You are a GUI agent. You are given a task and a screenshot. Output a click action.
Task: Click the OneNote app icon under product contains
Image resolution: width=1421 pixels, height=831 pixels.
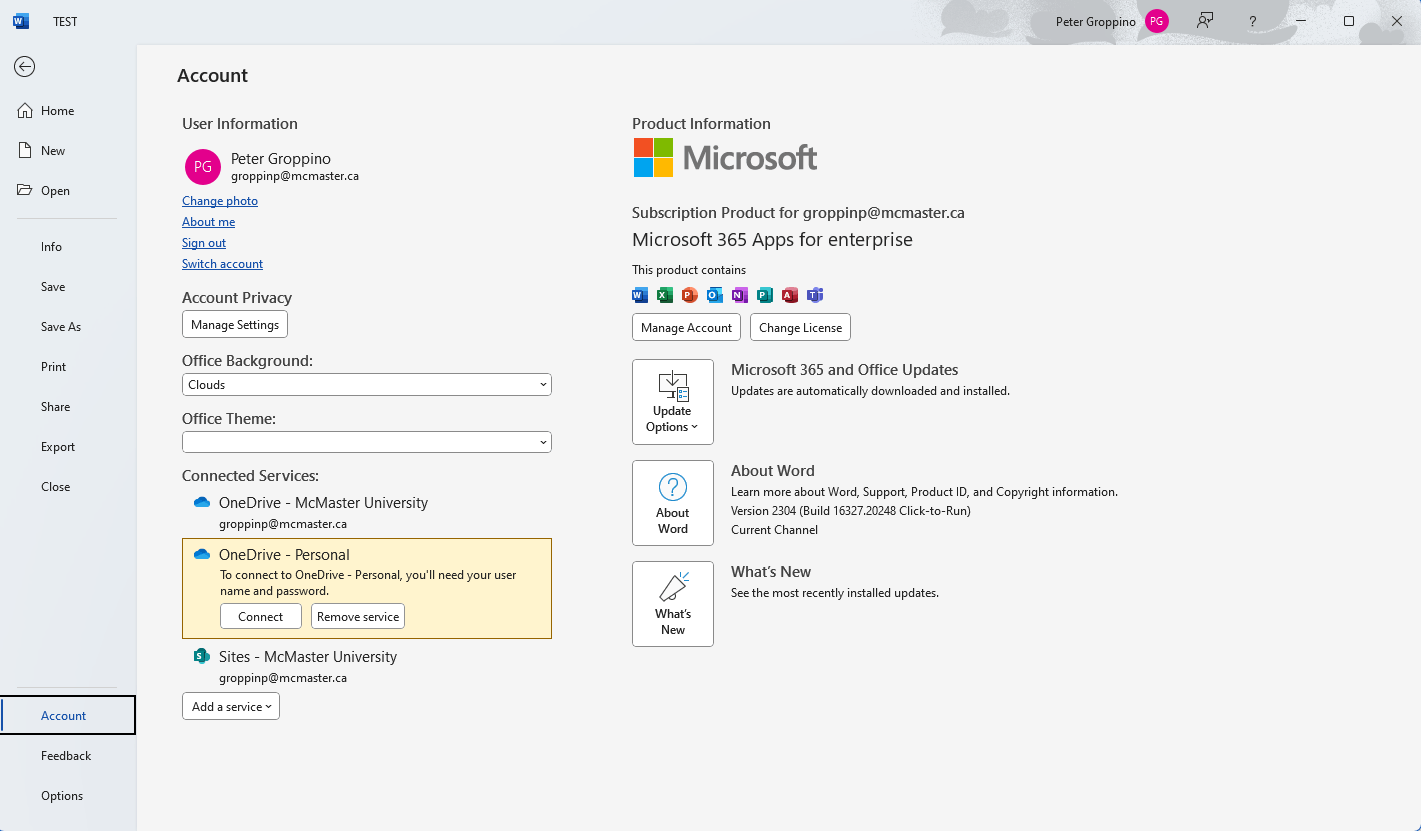740,295
